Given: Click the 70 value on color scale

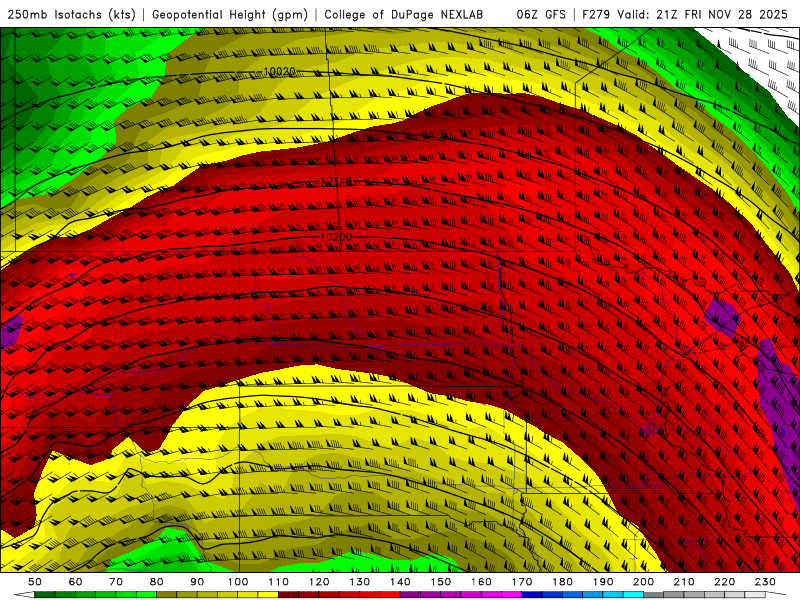Looking at the screenshot, I should [x=116, y=582].
